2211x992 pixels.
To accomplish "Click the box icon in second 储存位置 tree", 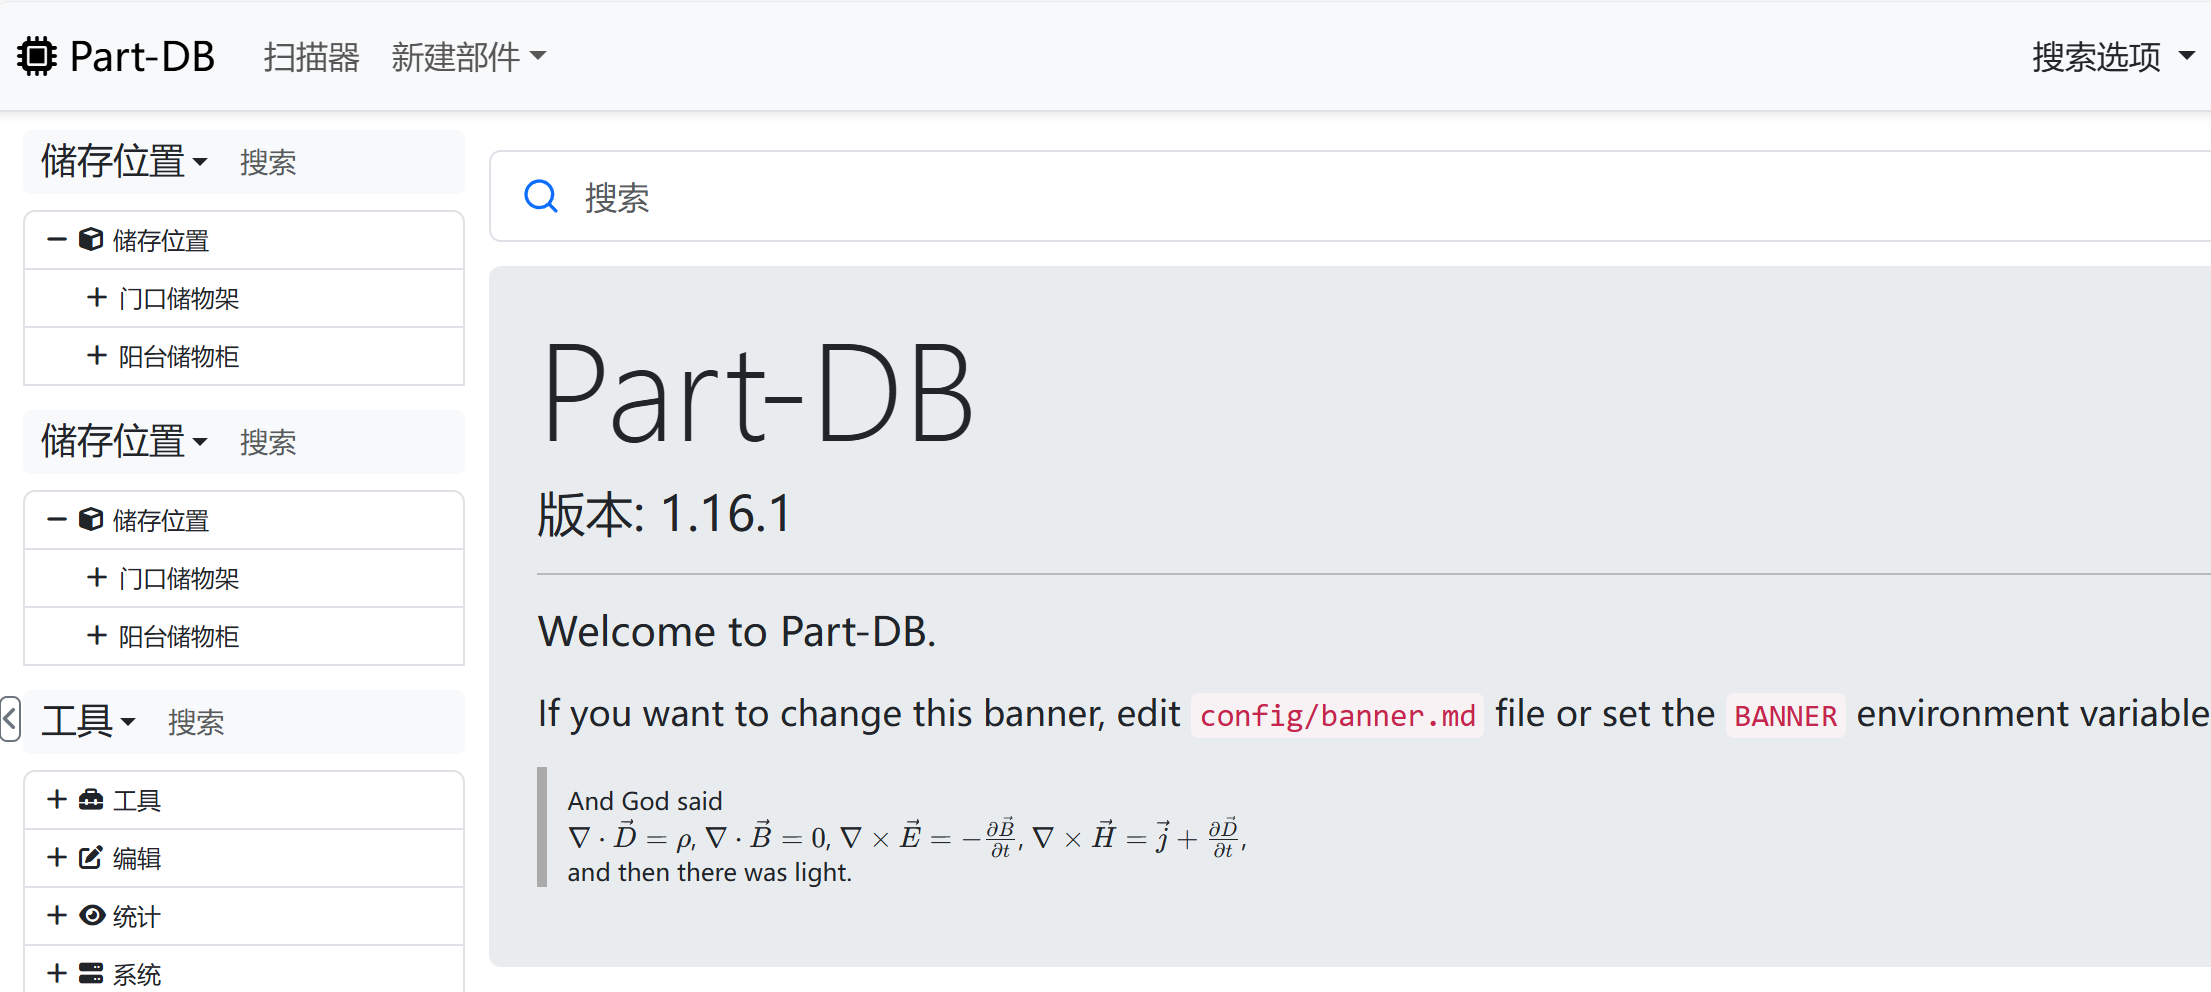I will click(90, 519).
